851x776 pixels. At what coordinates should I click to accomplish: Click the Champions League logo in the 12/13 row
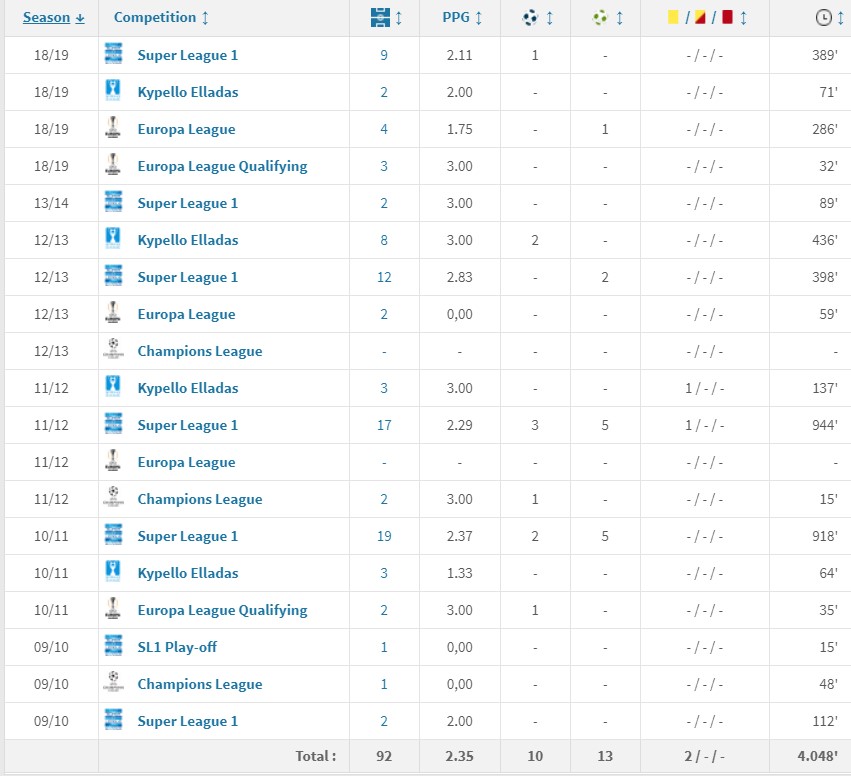tap(113, 350)
